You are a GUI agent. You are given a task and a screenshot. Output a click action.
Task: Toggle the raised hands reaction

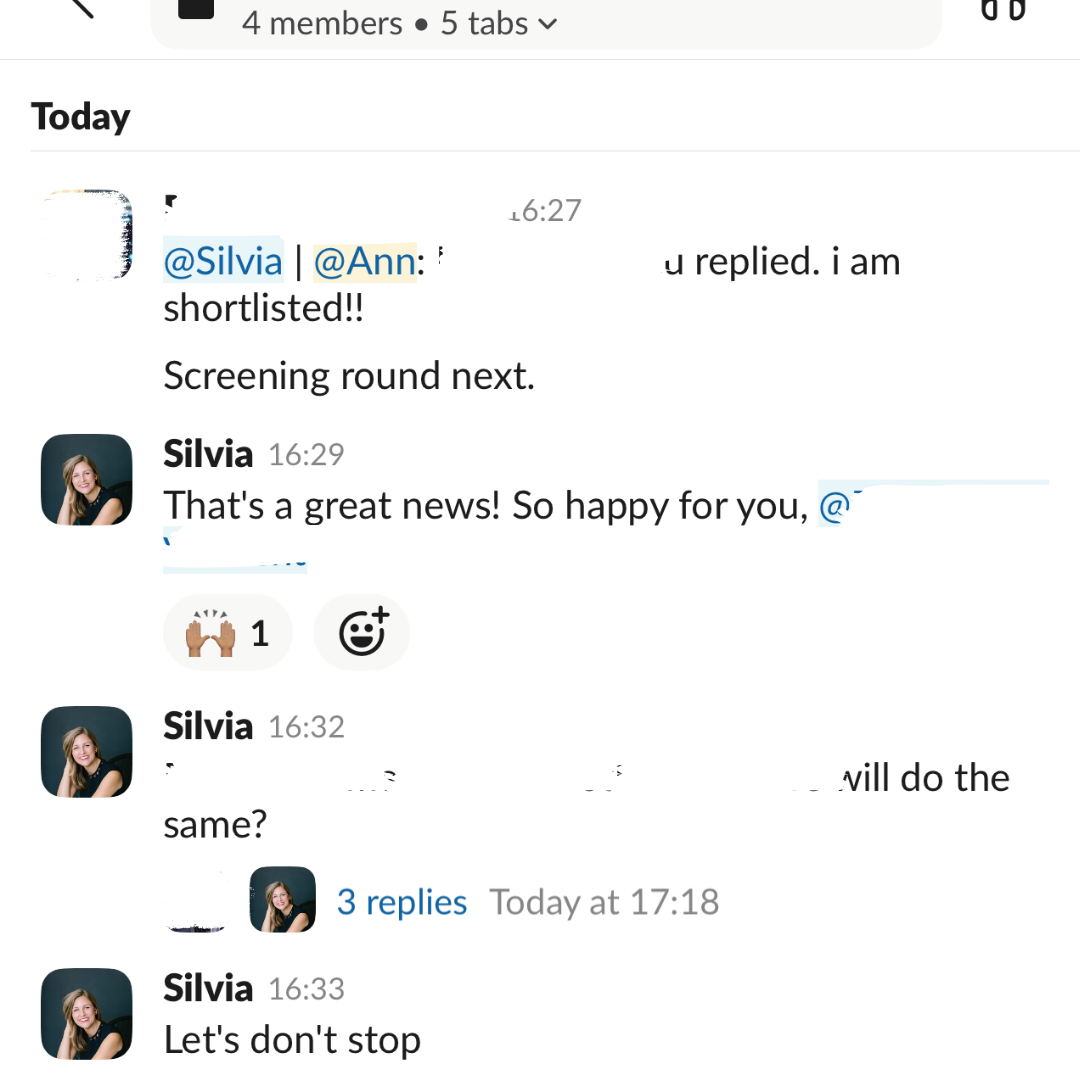(x=227, y=632)
